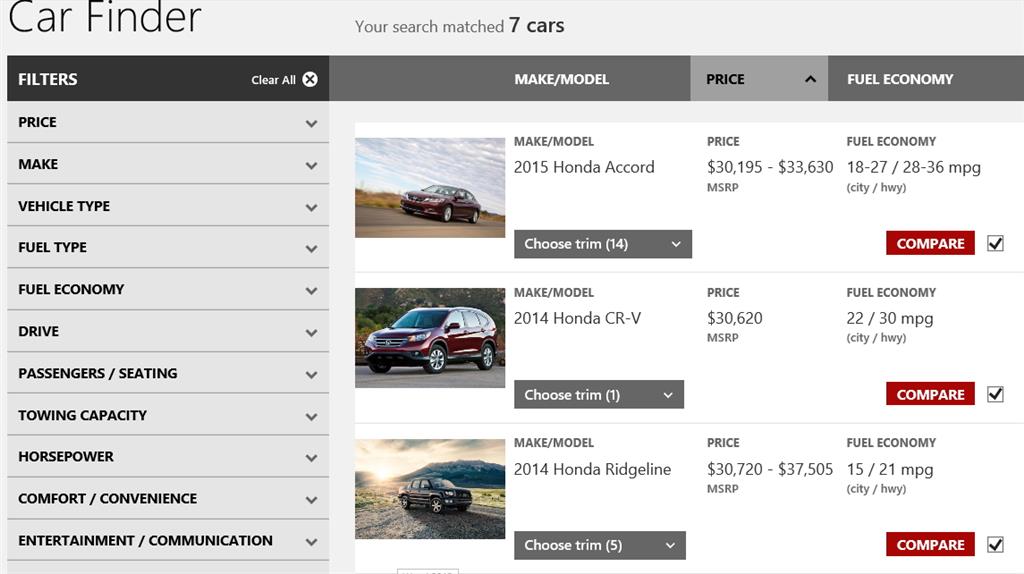Expand the PASSENGERS / SEATING filter
1024x574 pixels.
coord(168,373)
